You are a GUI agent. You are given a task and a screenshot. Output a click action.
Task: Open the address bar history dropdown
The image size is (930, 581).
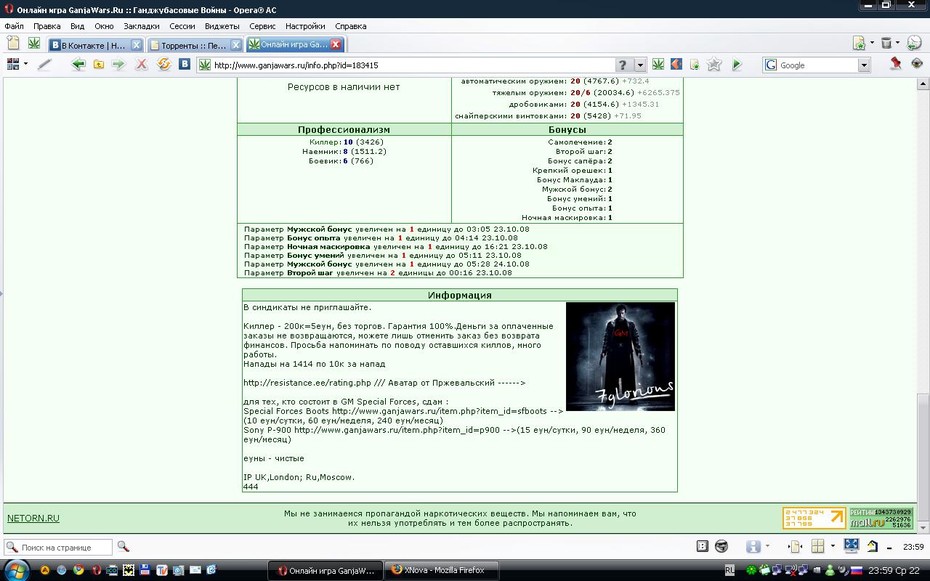[x=640, y=65]
